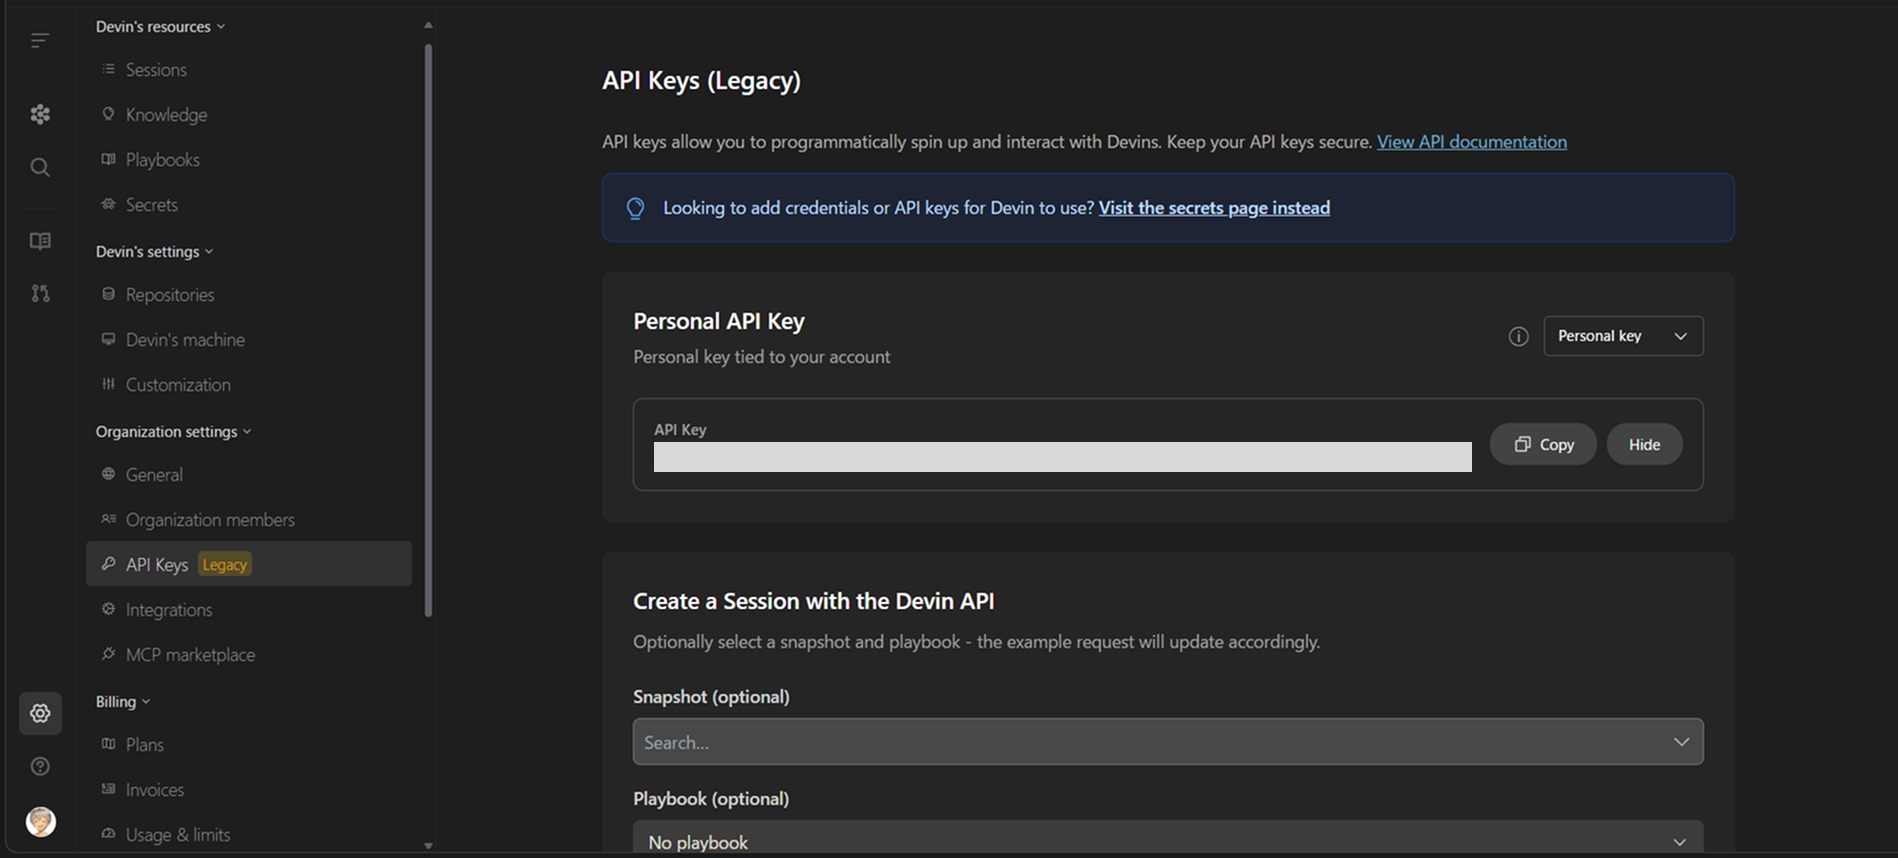
Task: Click the Legacy badge on API Keys
Action: click(x=224, y=564)
